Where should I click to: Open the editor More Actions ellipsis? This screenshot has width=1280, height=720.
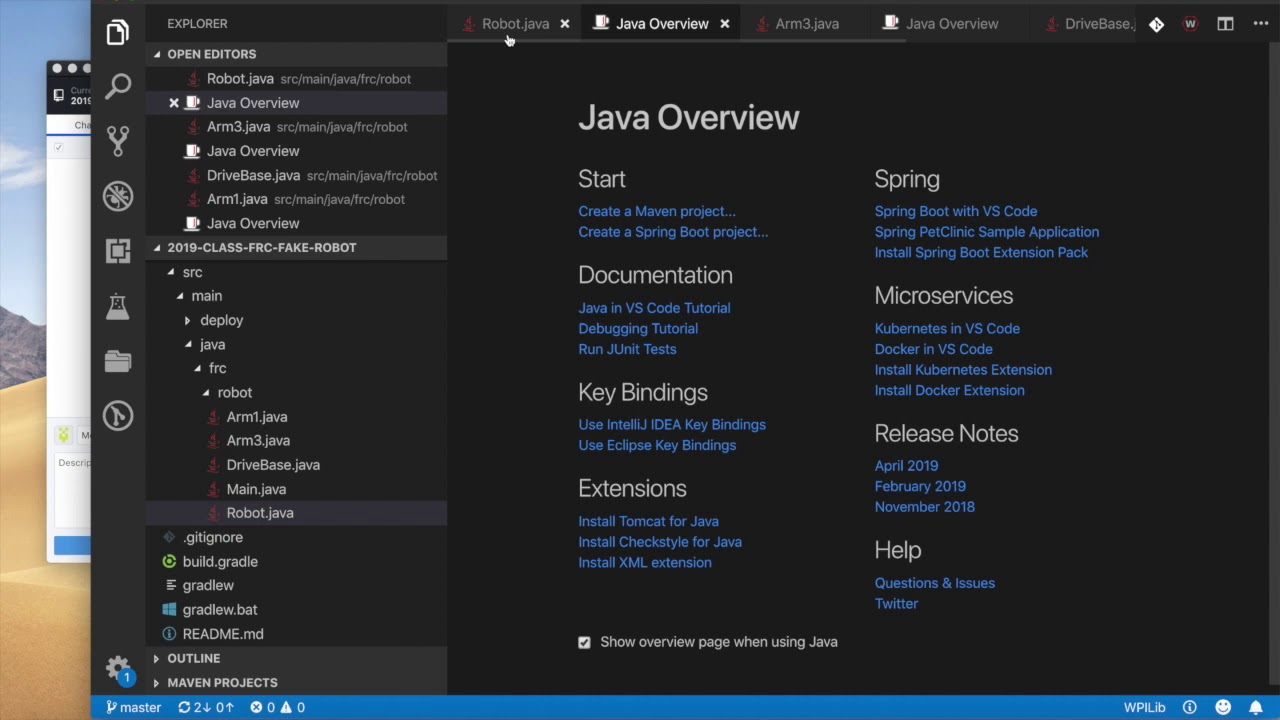coord(1260,24)
